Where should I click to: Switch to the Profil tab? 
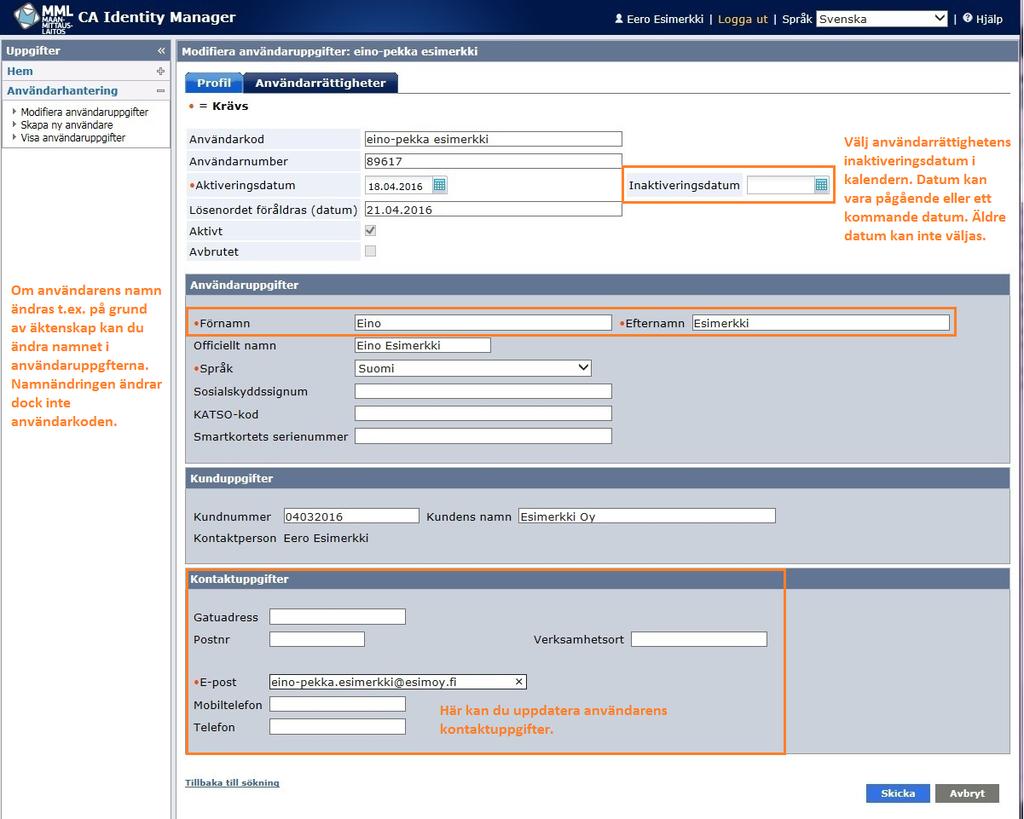click(x=214, y=83)
